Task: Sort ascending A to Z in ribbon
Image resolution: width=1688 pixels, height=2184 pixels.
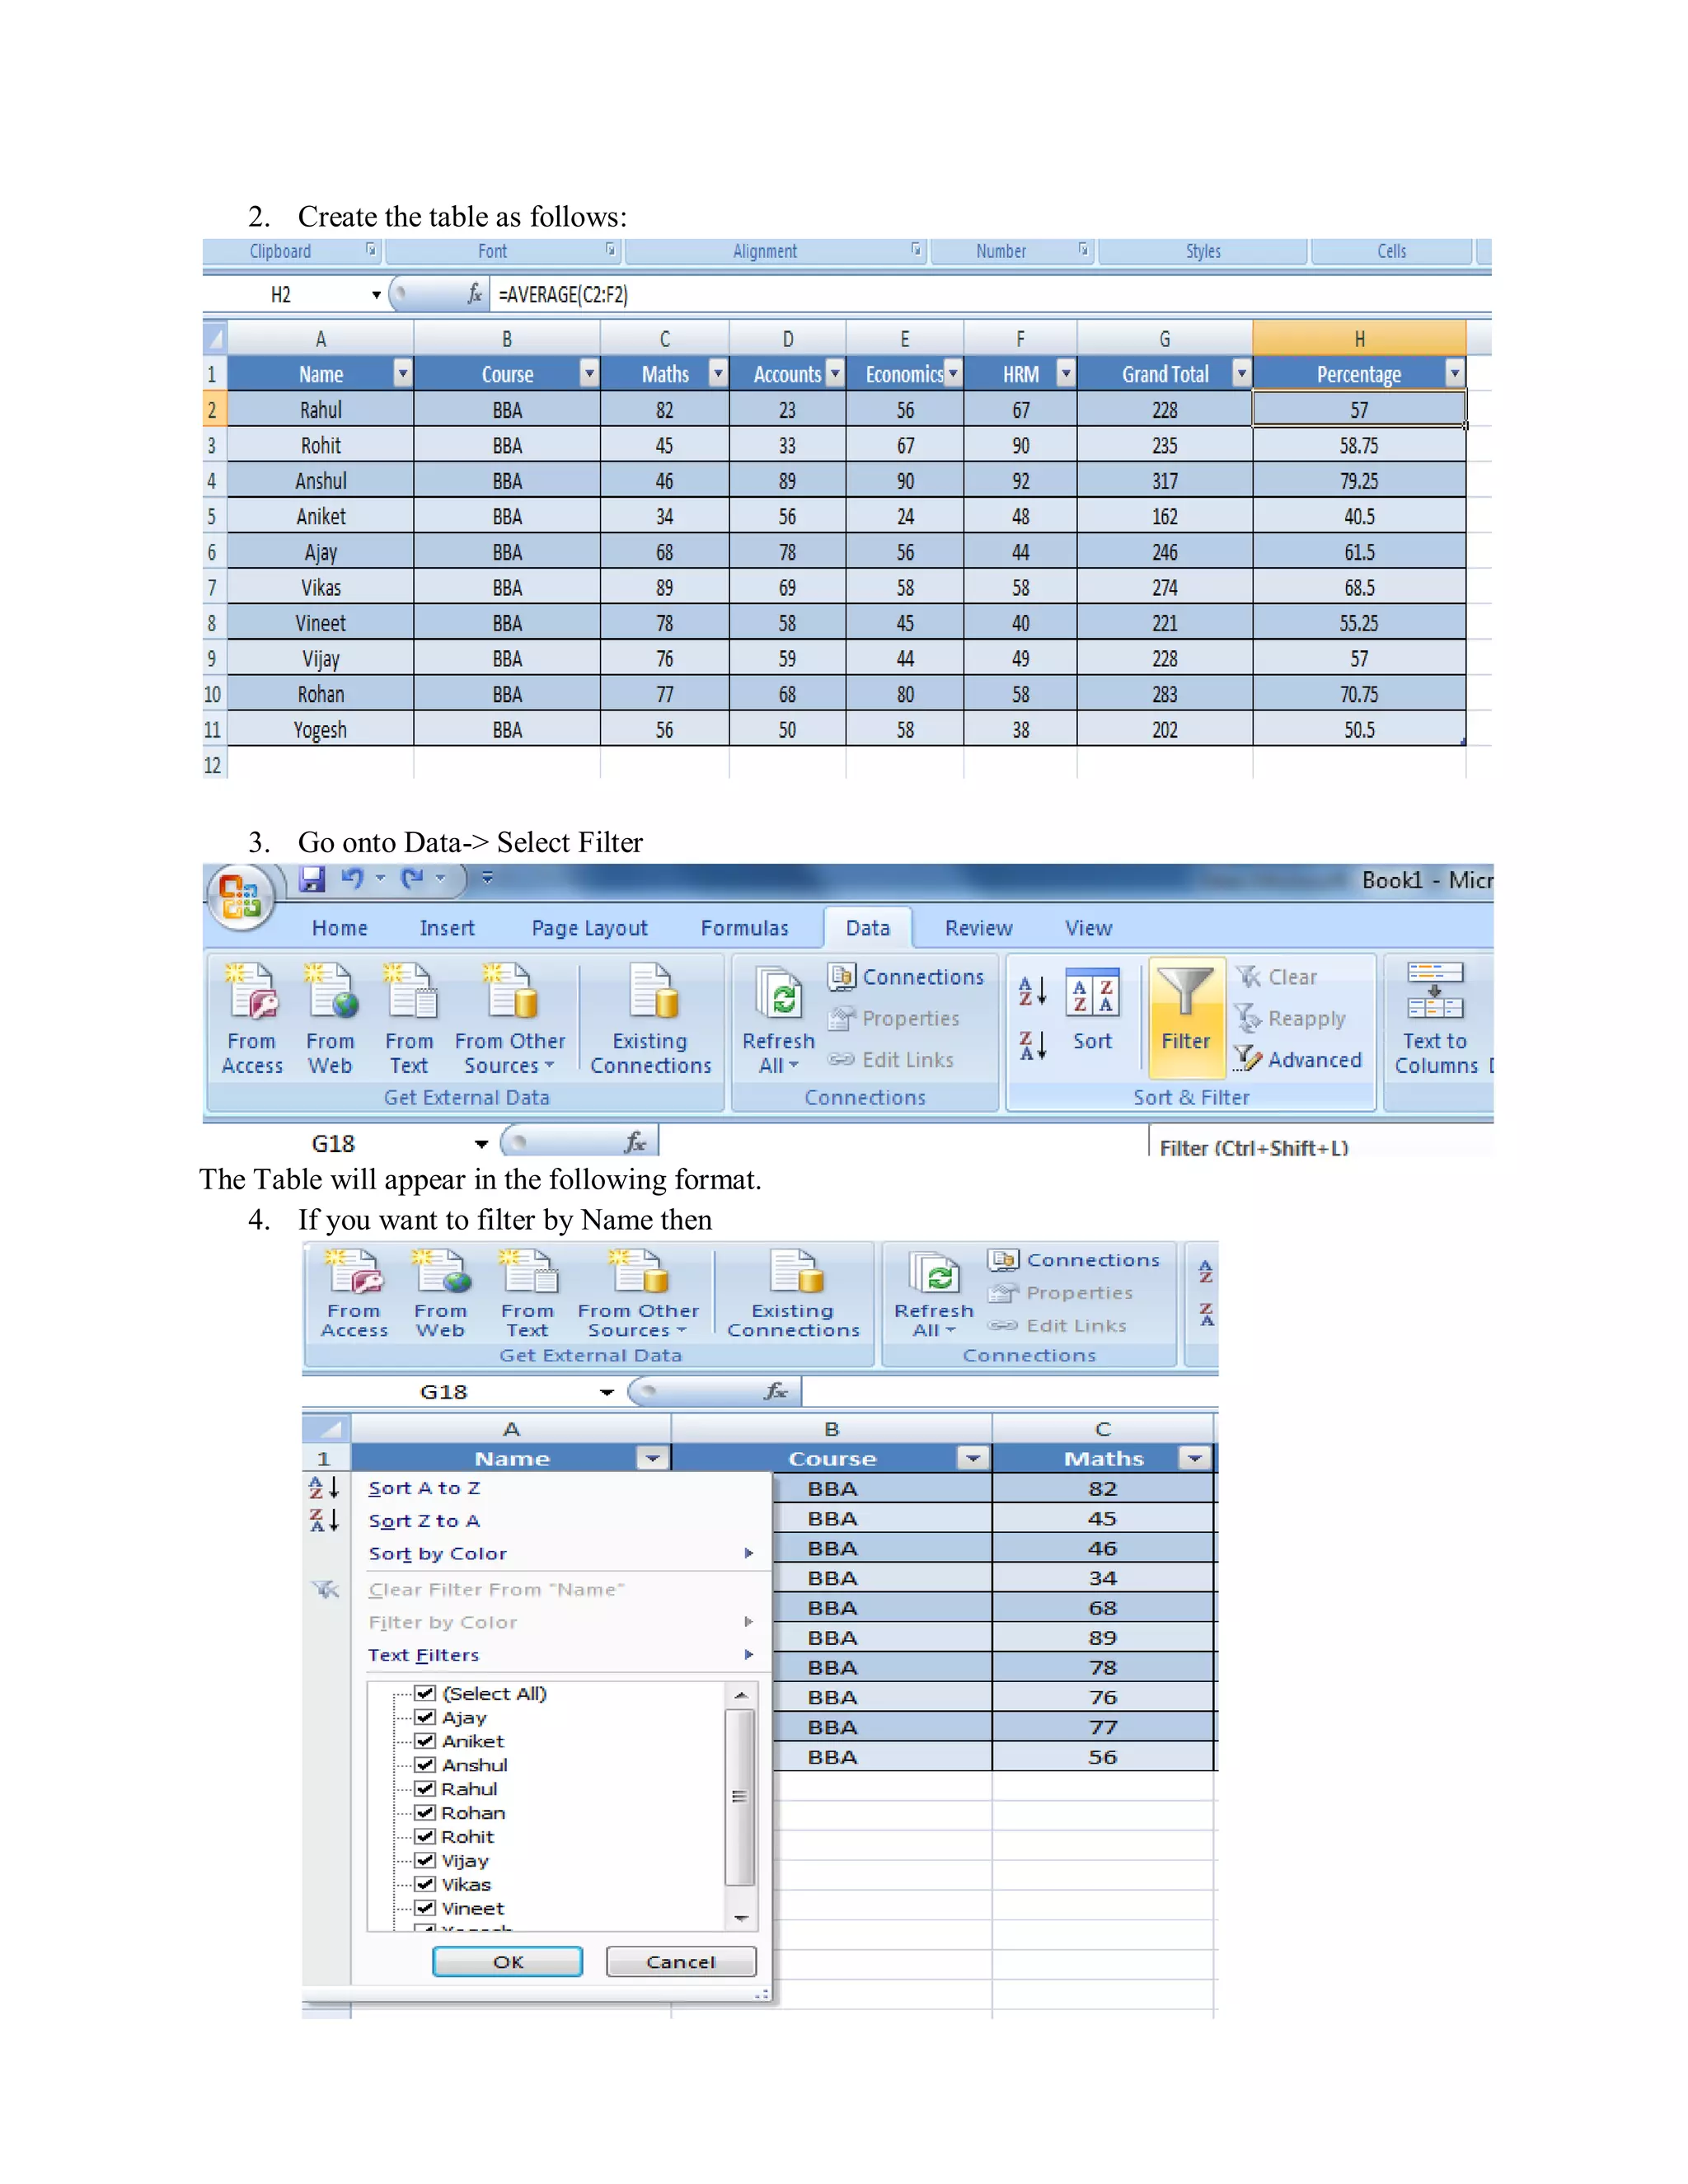Action: (x=1032, y=991)
